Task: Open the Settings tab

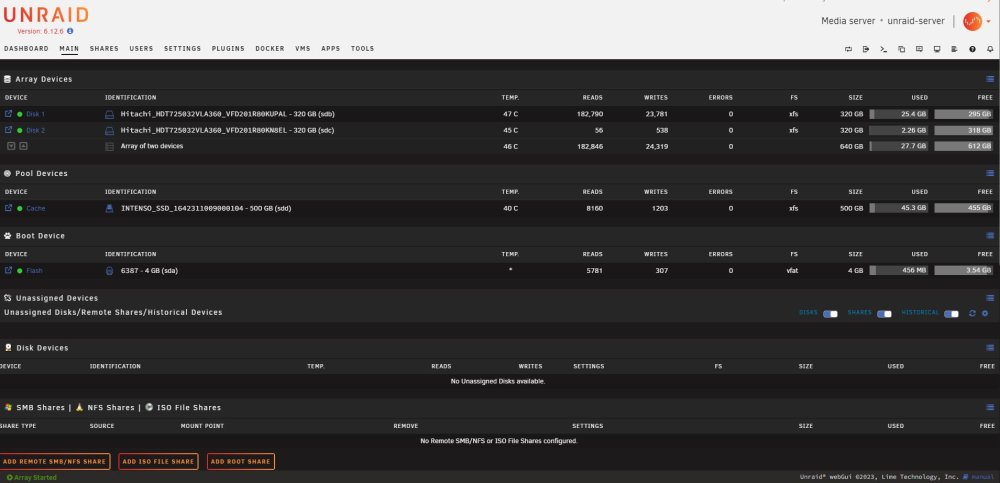Action: 182,48
